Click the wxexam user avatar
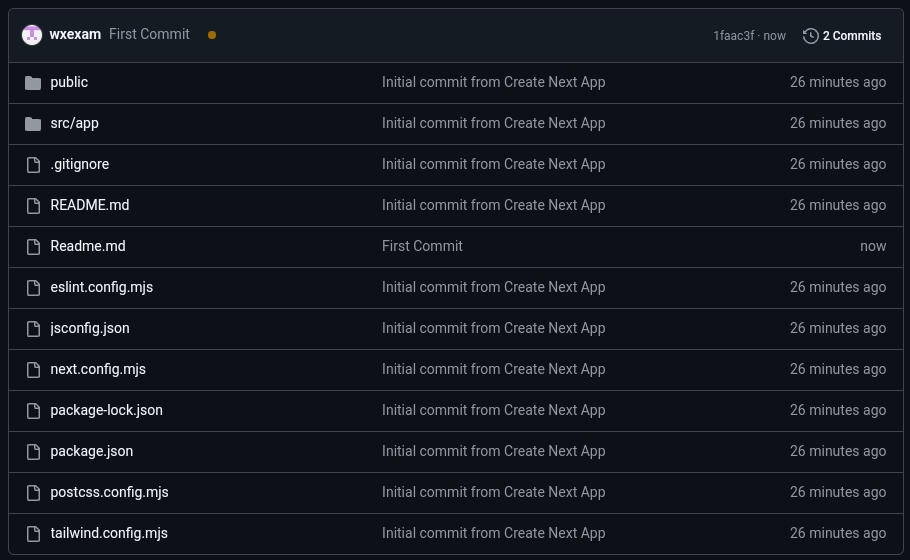The height and width of the screenshot is (560, 910). click(x=32, y=35)
